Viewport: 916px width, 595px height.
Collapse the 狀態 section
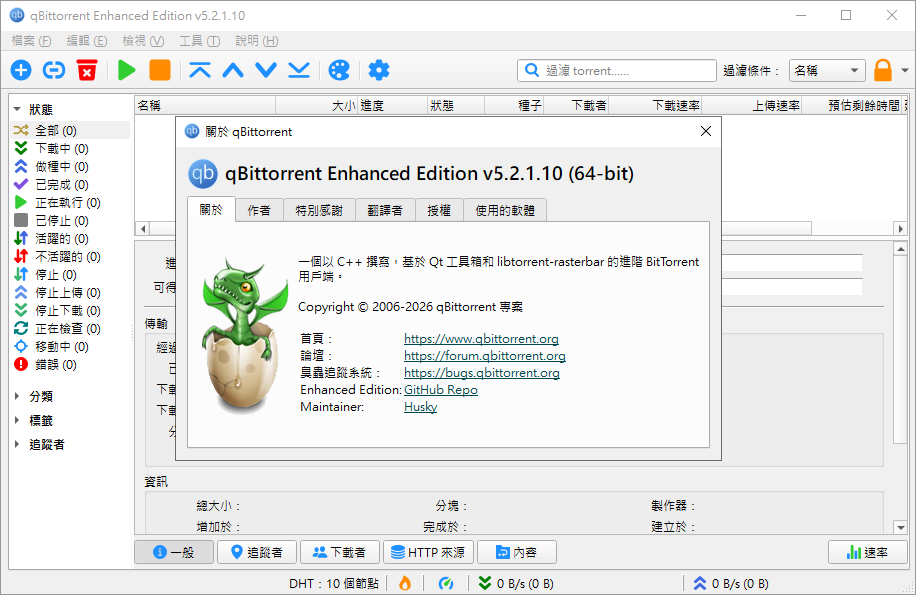[17, 109]
